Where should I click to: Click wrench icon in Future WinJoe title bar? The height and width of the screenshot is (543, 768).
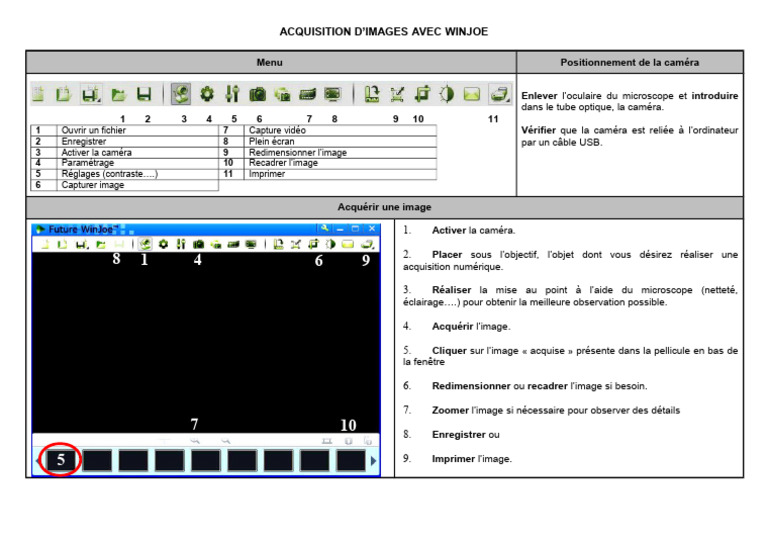click(x=324, y=228)
